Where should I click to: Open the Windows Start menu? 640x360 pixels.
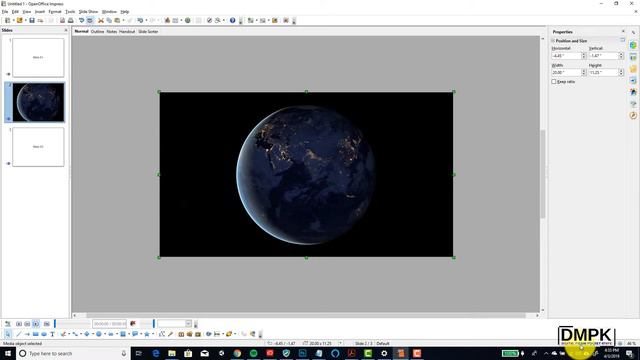pyautogui.click(x=7, y=353)
